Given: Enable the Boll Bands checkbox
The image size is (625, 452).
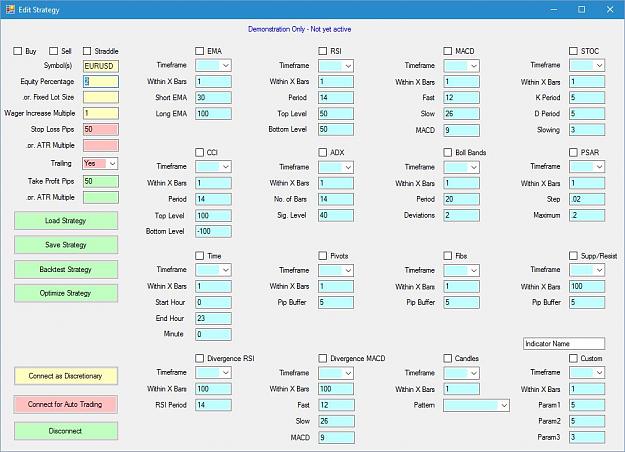Looking at the screenshot, I should [x=448, y=152].
